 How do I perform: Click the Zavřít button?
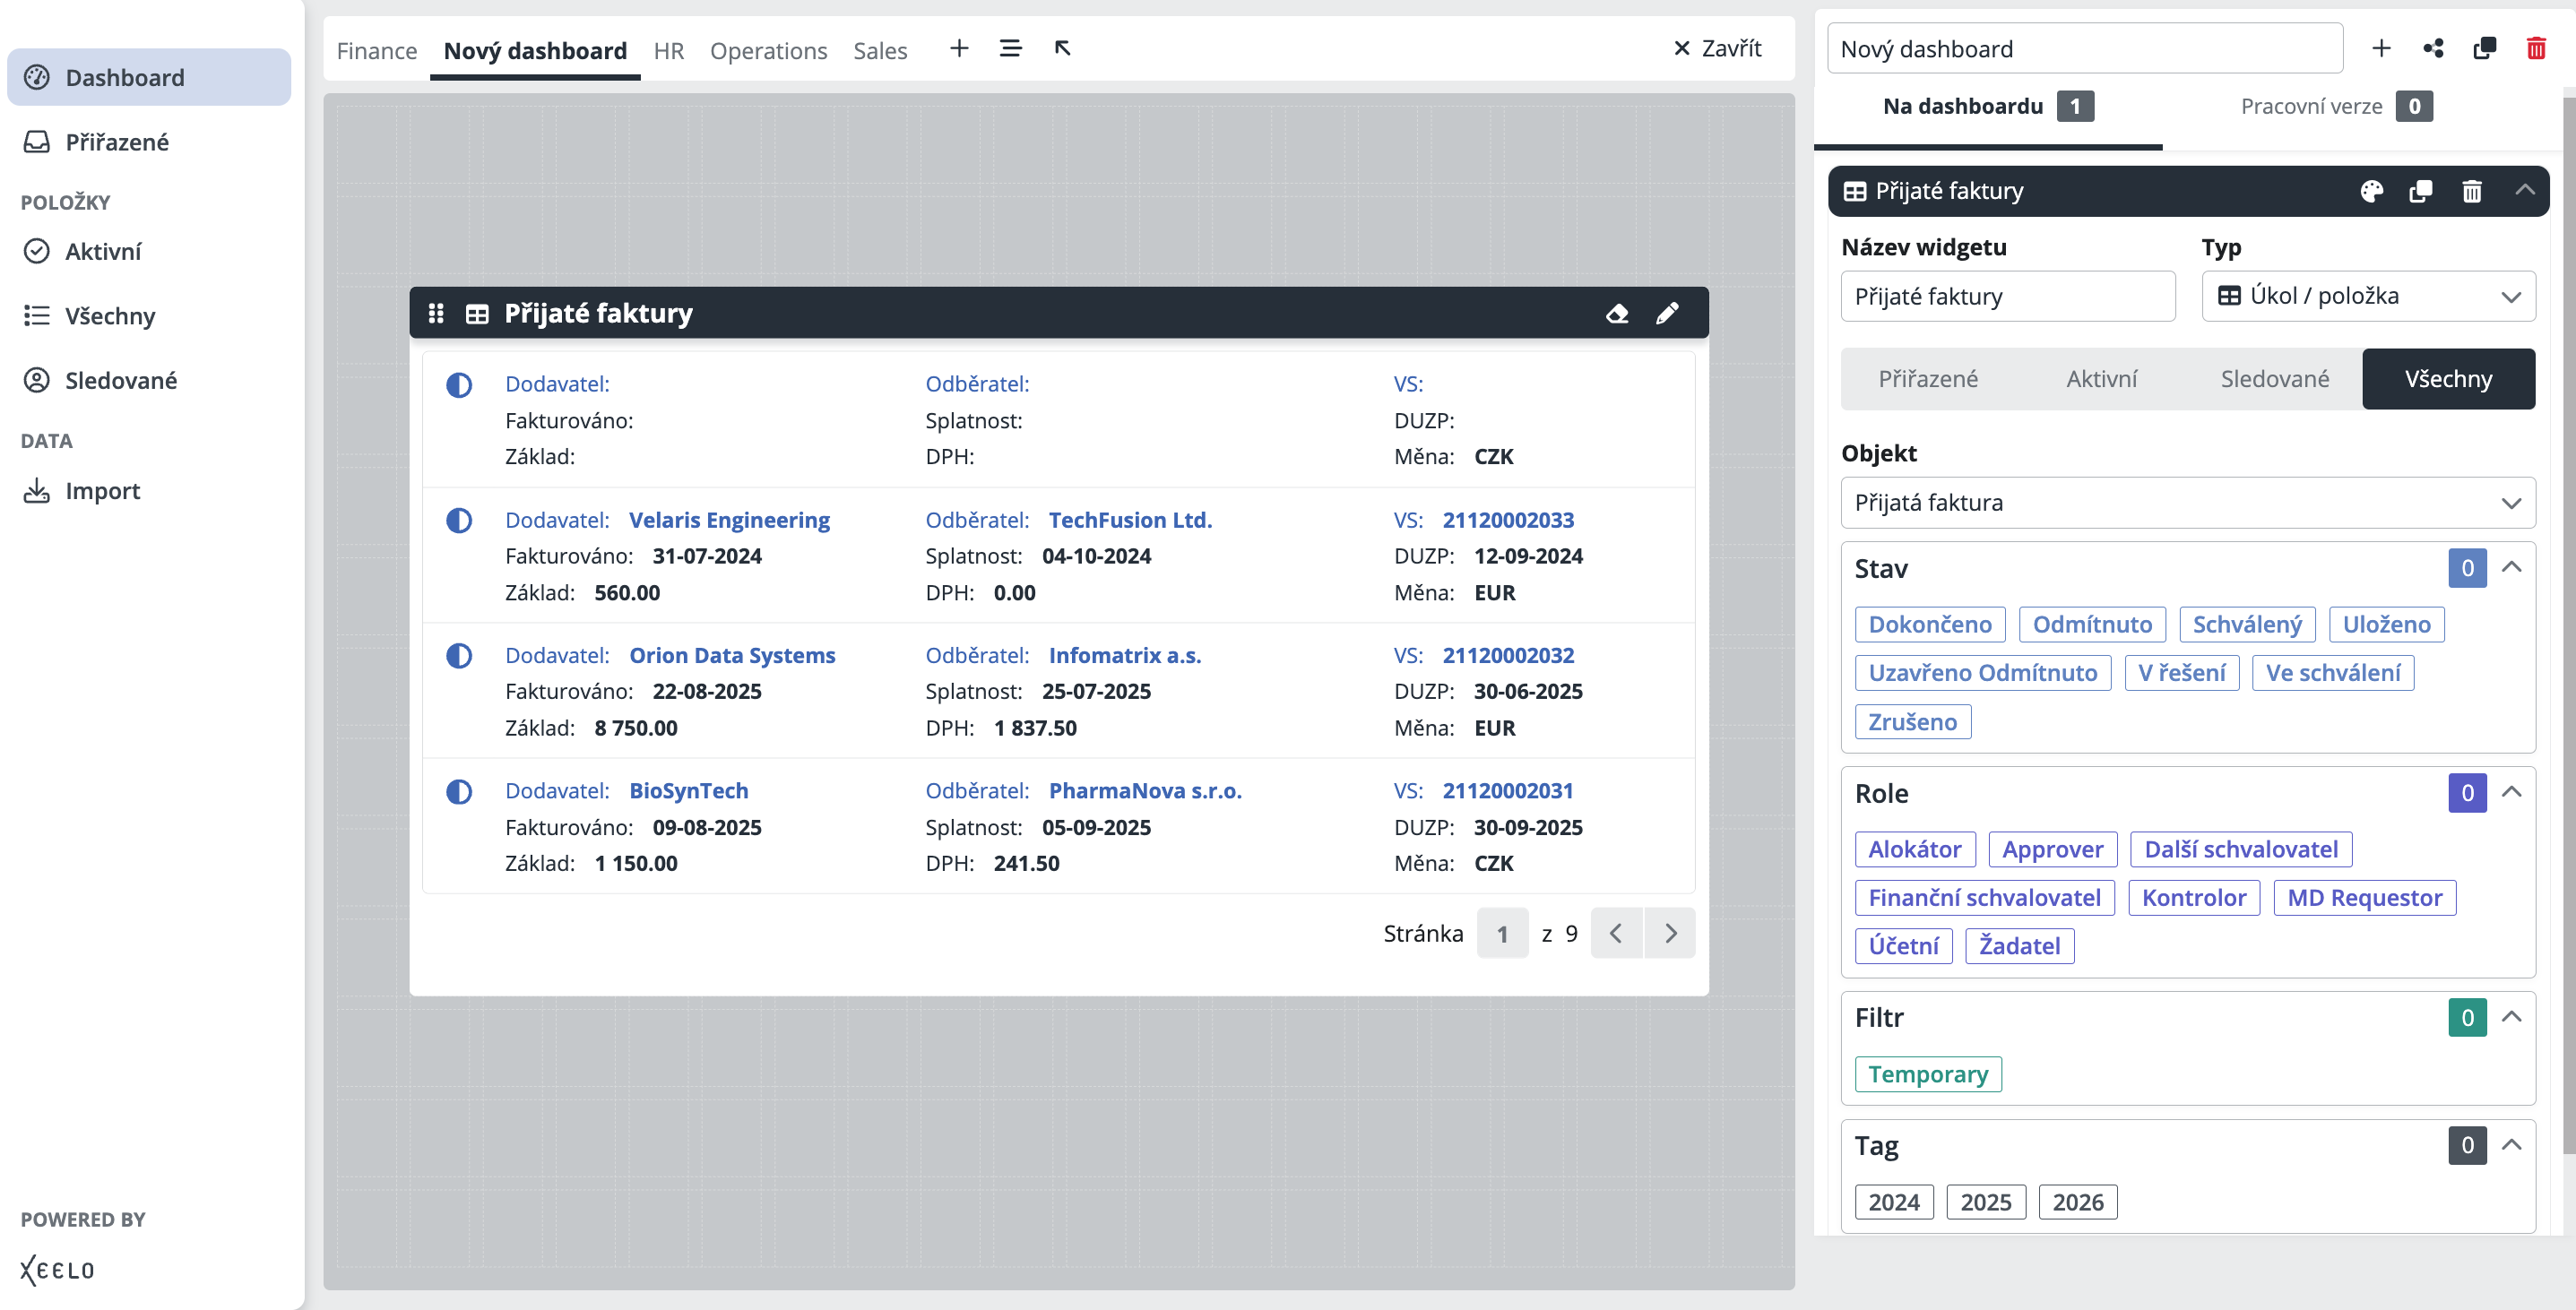click(1717, 48)
